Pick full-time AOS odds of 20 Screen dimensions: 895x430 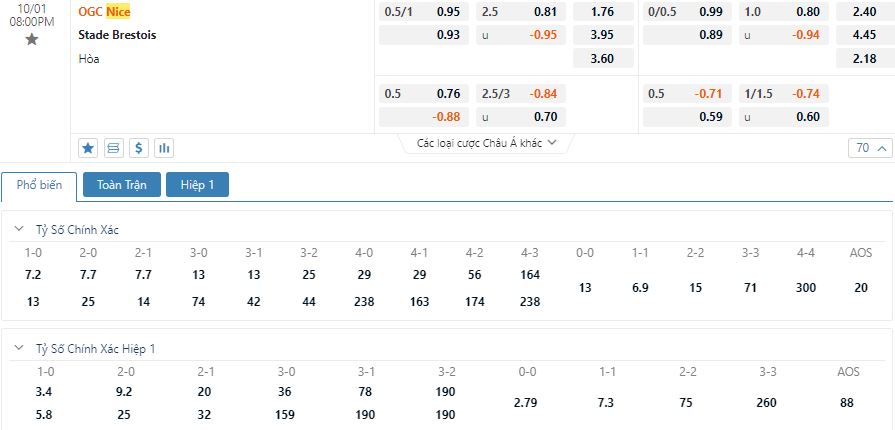[x=861, y=288]
